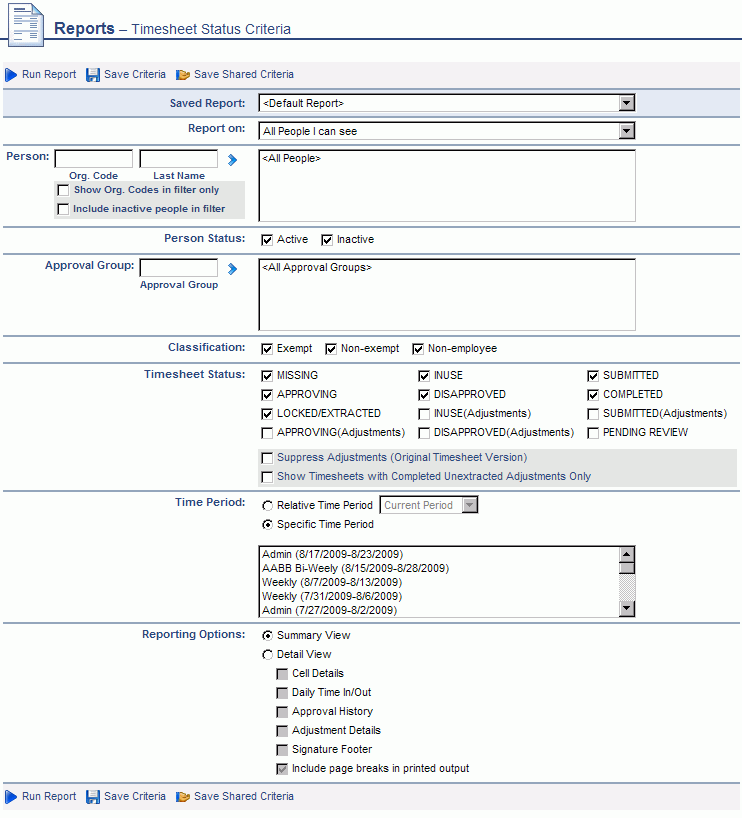The image size is (742, 818).
Task: Uncheck the SUBMITTED timesheet status
Action: coord(593,376)
